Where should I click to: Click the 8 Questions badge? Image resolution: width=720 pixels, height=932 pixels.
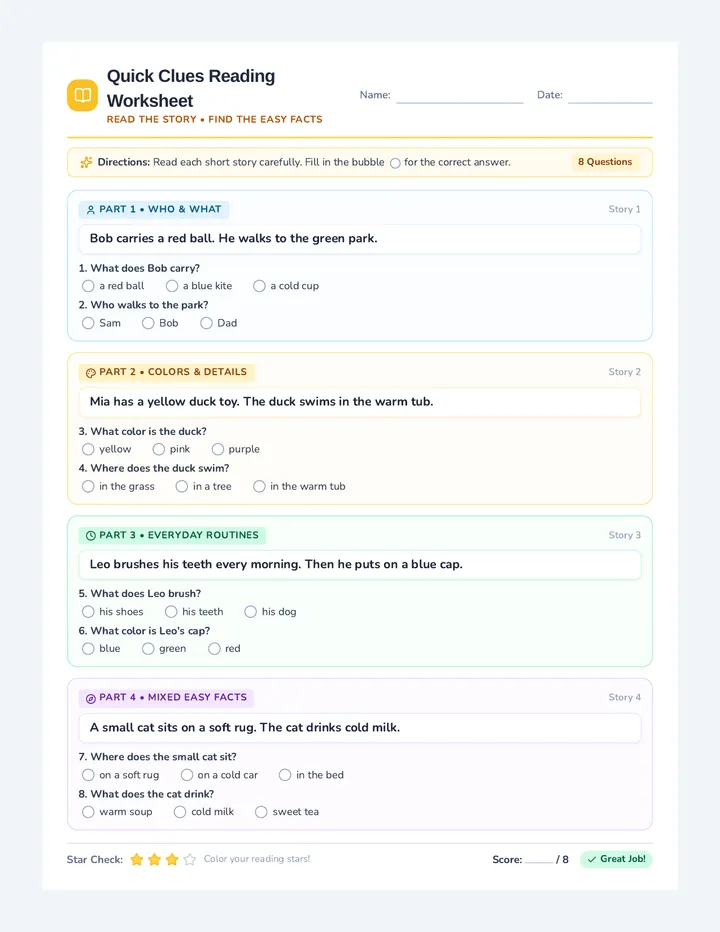pos(605,162)
